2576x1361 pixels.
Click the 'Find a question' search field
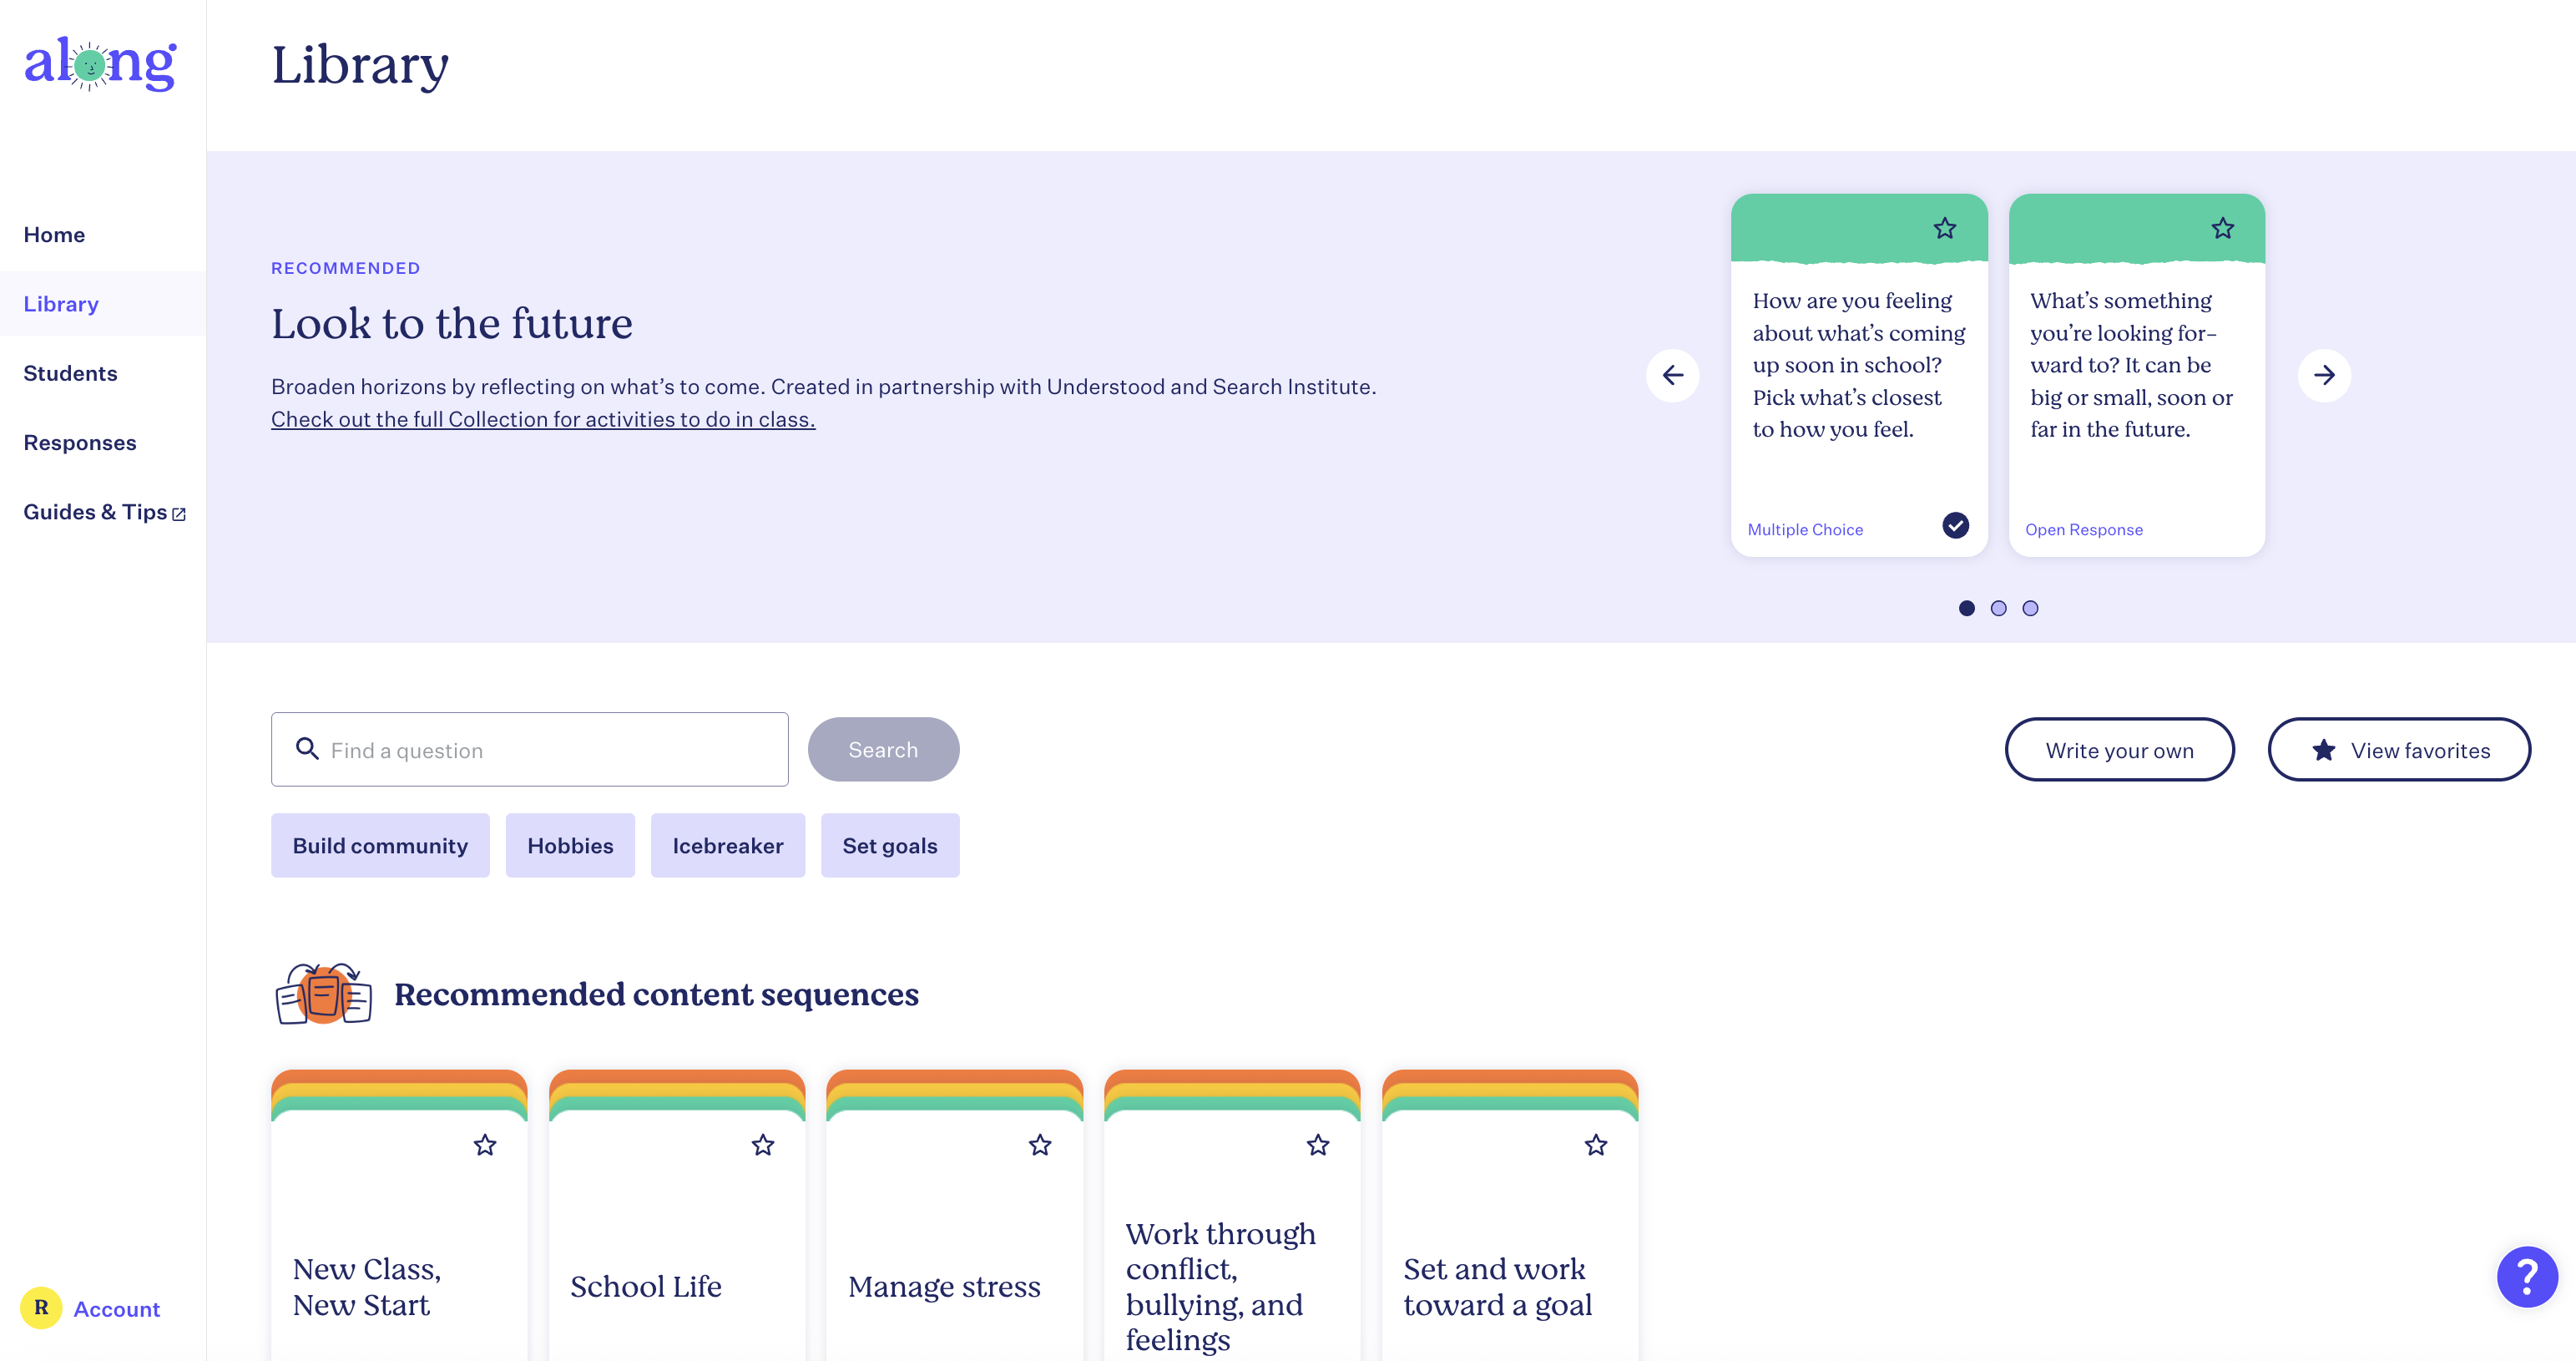[530, 749]
